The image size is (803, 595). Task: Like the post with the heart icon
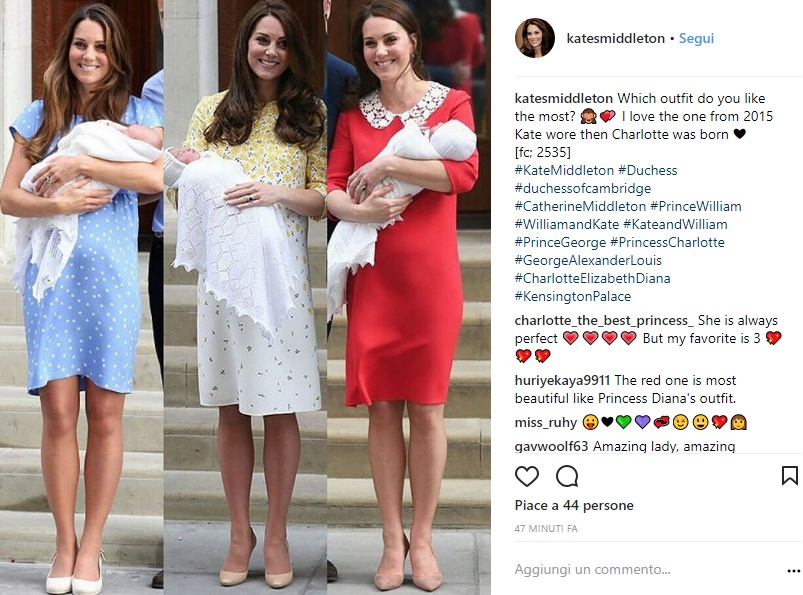click(x=526, y=477)
